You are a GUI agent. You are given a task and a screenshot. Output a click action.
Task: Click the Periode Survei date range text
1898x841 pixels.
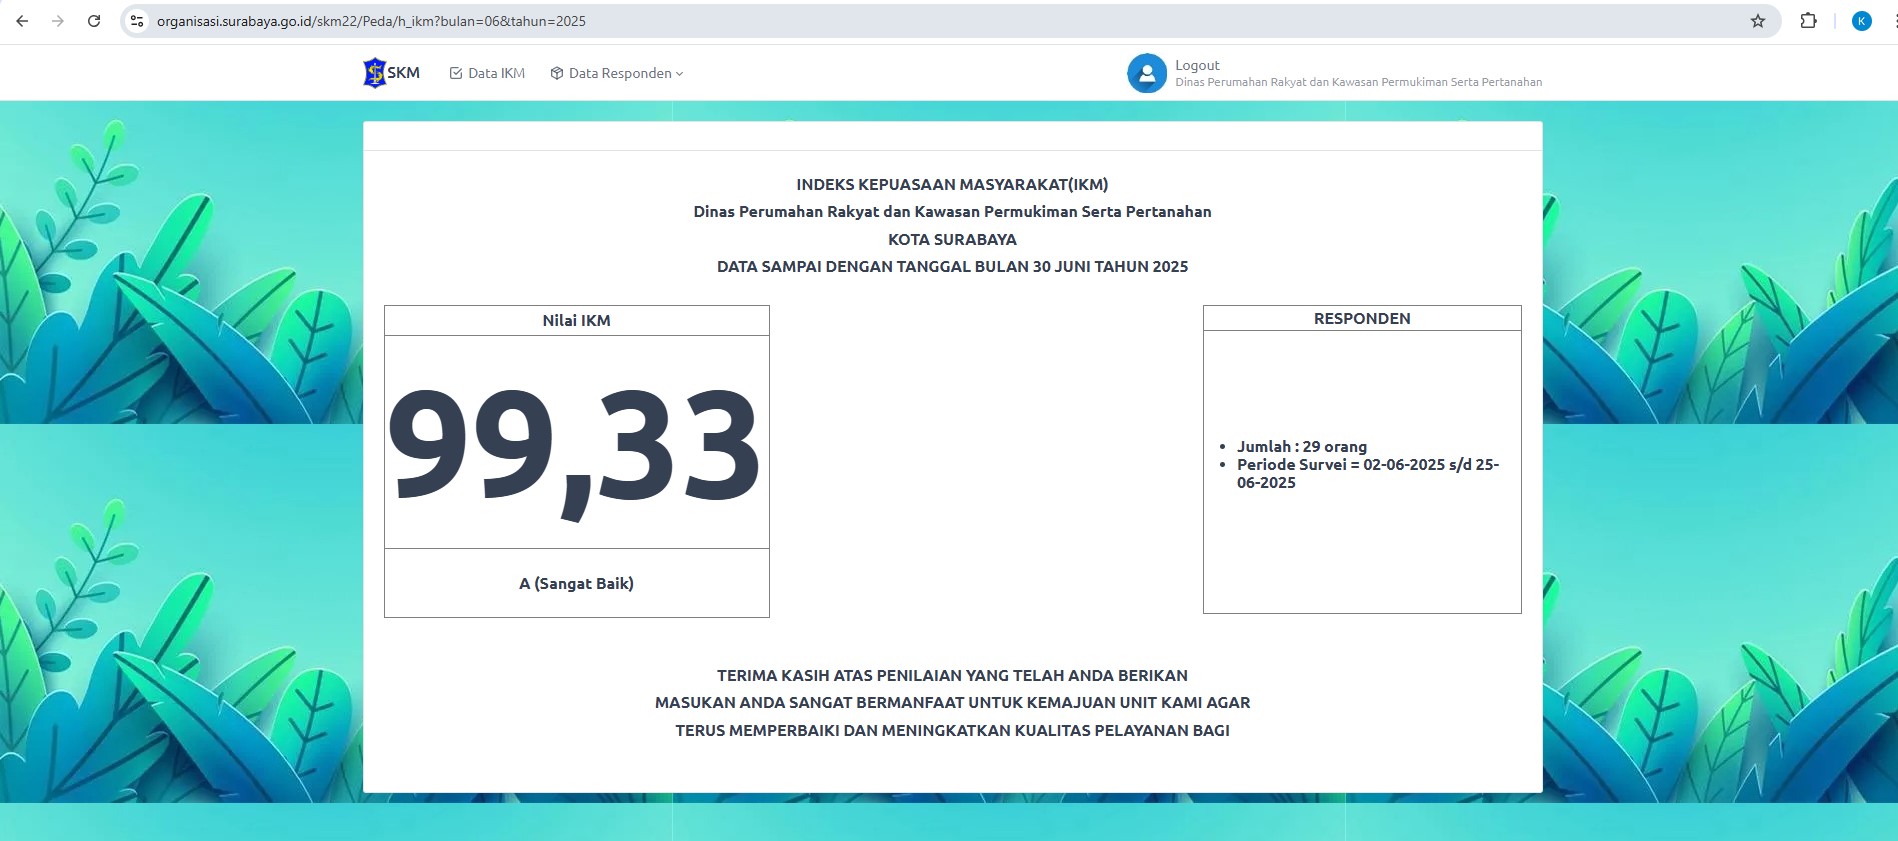coord(1366,473)
